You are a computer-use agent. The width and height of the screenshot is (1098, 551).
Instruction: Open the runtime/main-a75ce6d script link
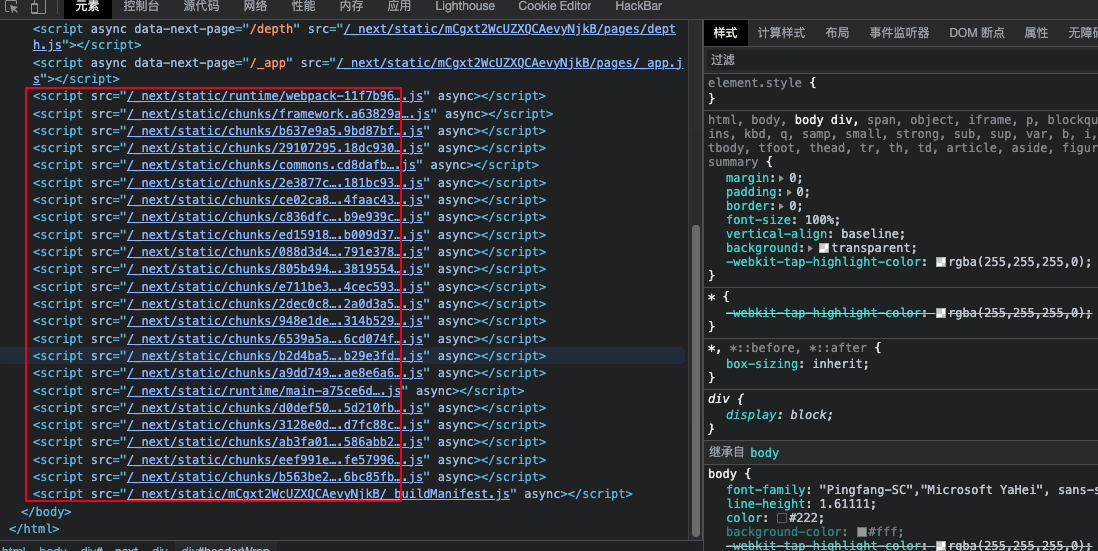[264, 391]
